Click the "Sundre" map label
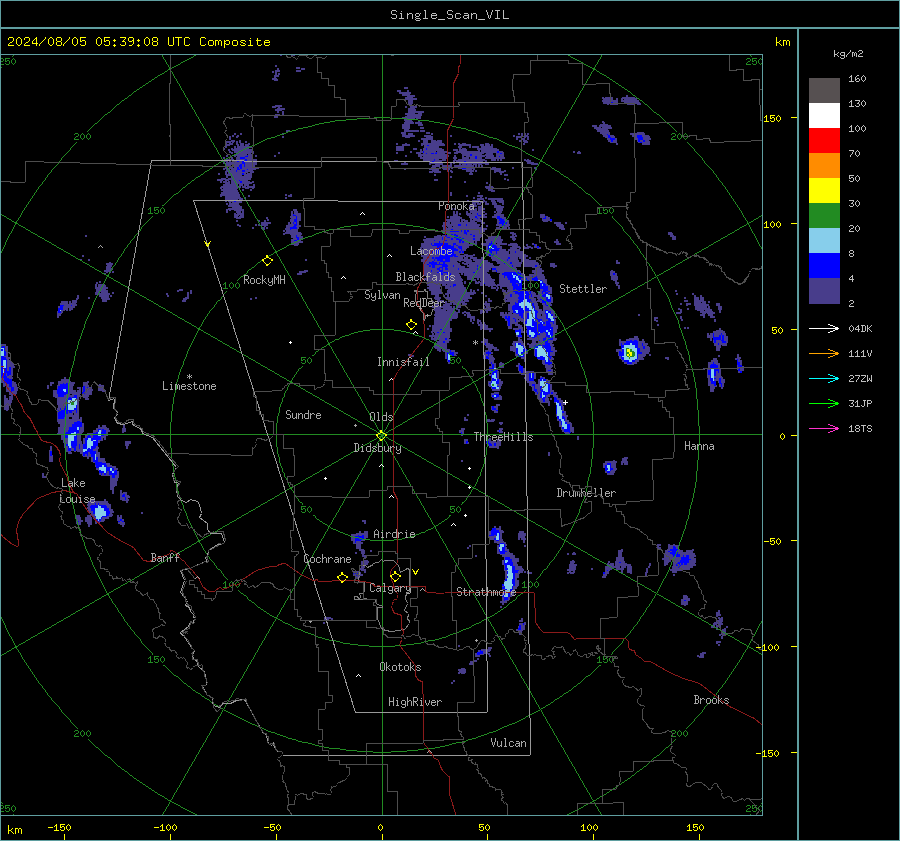The height and width of the screenshot is (841, 900). point(303,415)
